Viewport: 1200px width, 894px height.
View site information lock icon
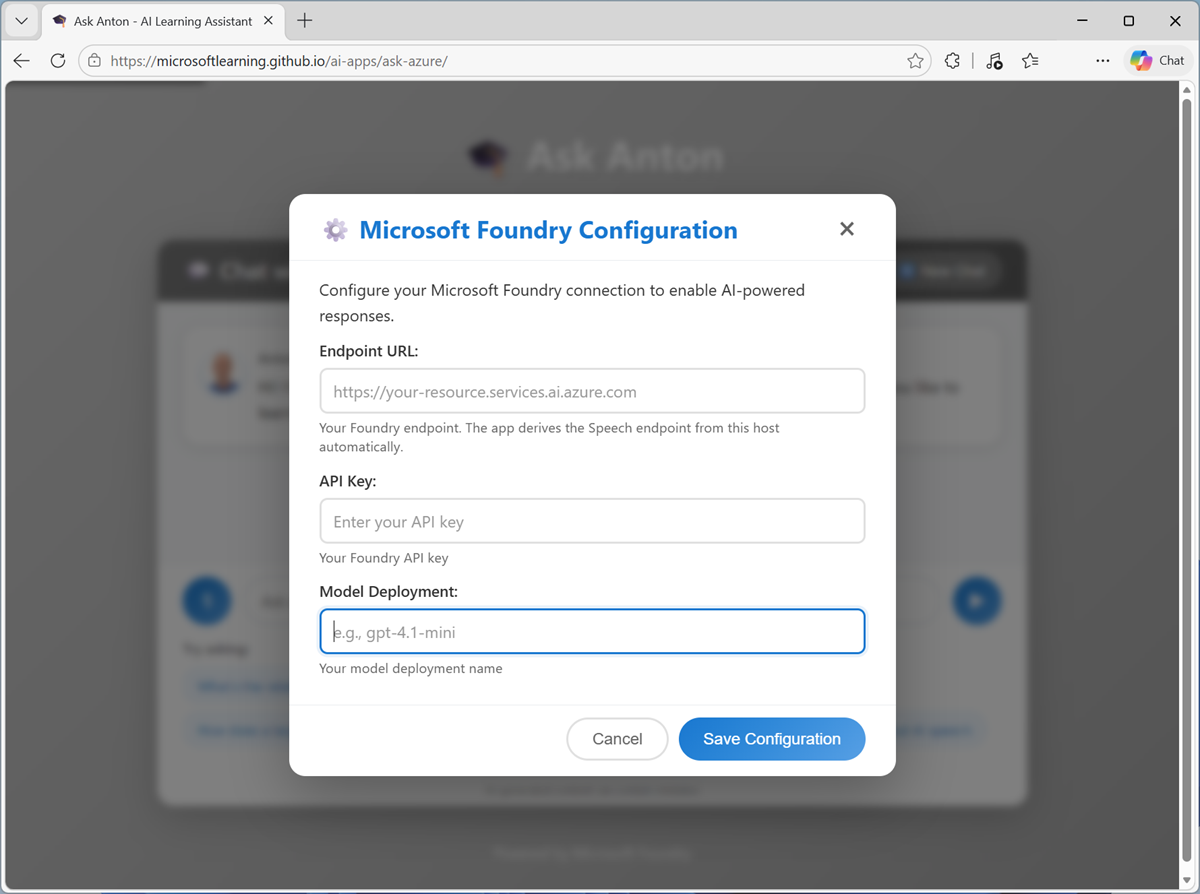[x=95, y=61]
